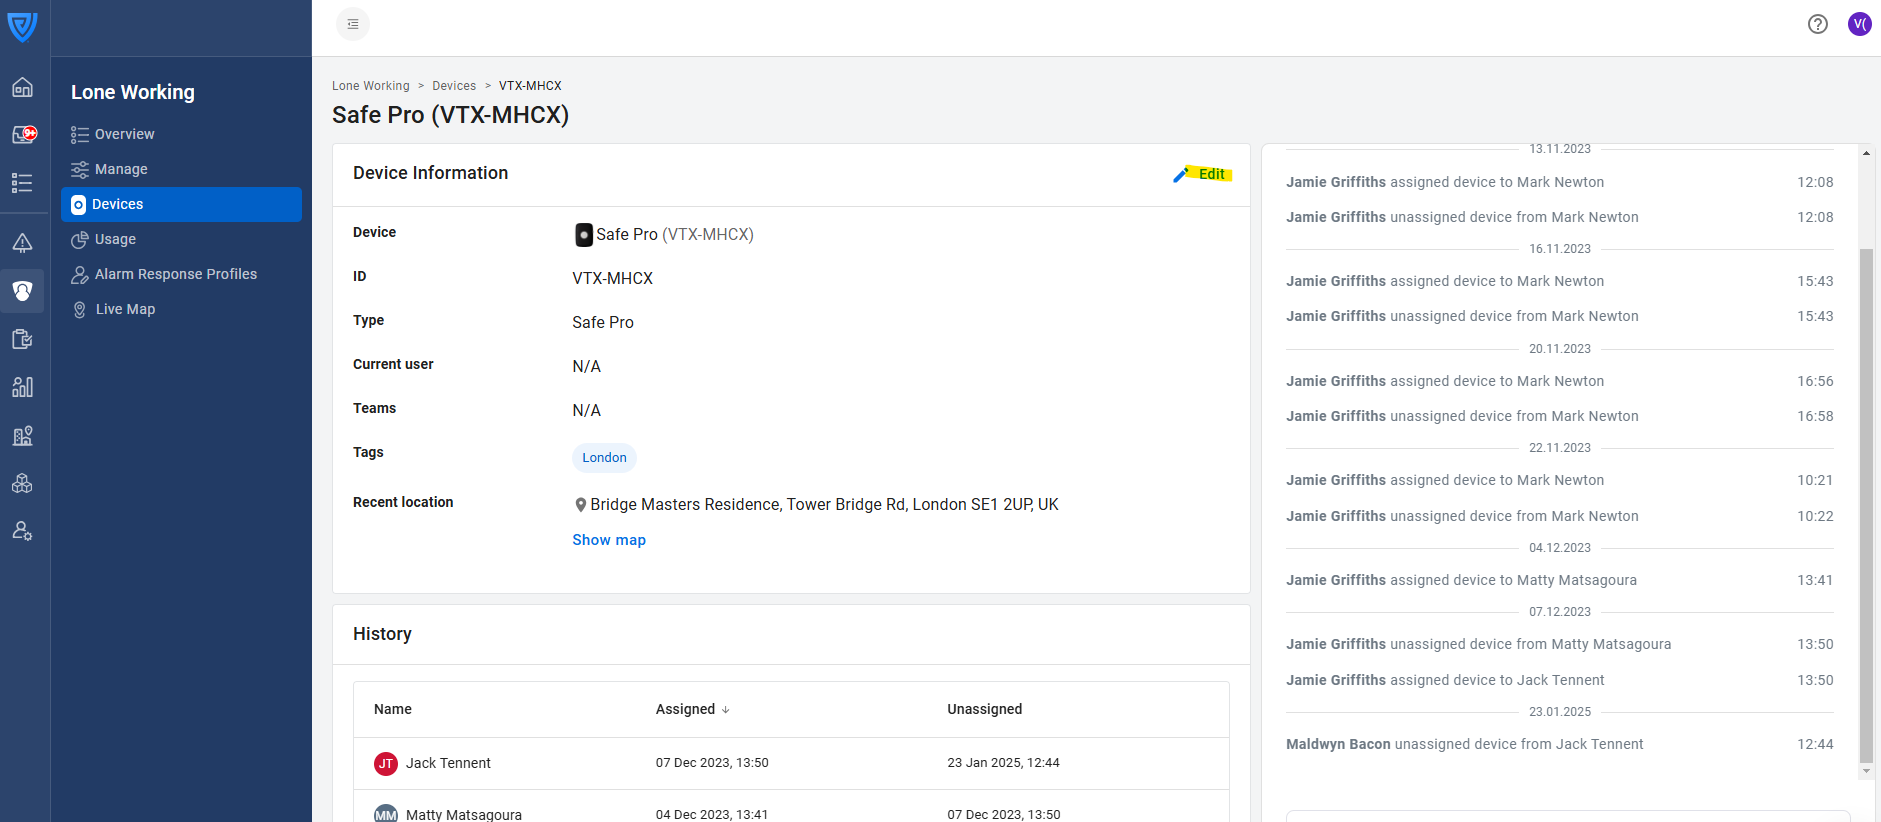Click the list view icon in rail
This screenshot has height=822, width=1881.
[x=22, y=183]
